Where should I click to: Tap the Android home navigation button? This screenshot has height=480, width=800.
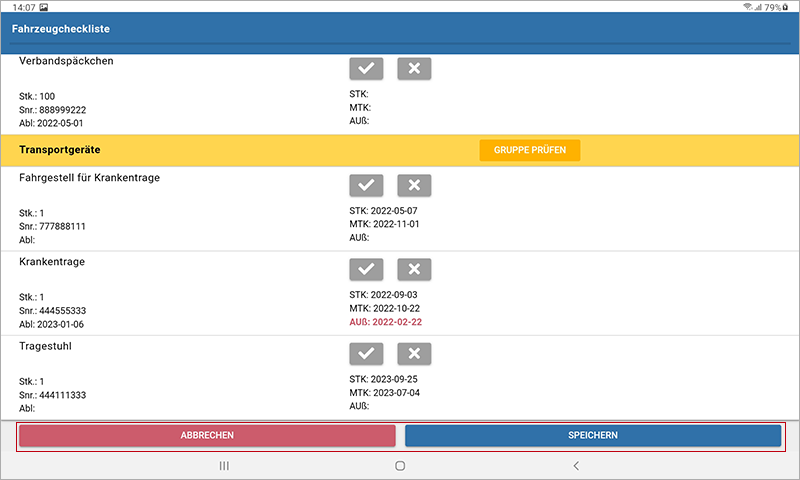[x=400, y=466]
